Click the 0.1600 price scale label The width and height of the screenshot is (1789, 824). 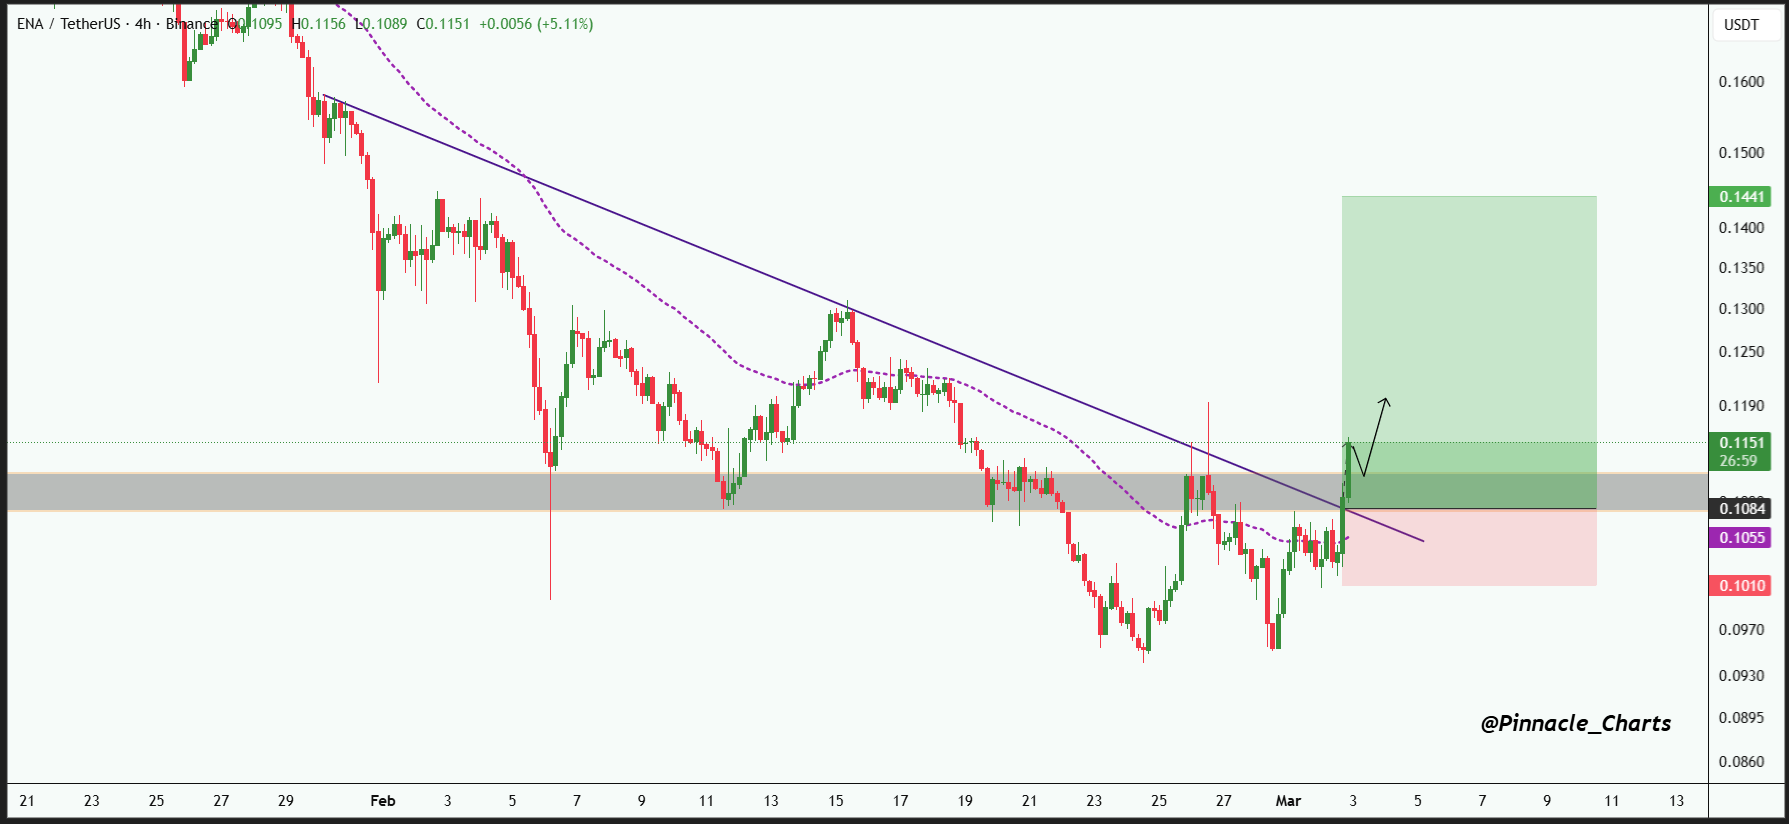click(x=1741, y=82)
